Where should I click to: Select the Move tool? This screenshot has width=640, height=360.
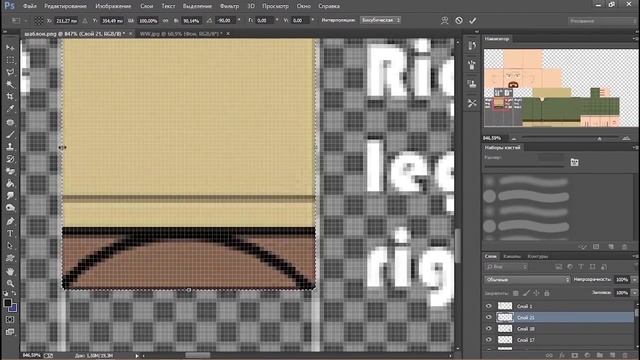click(x=10, y=48)
